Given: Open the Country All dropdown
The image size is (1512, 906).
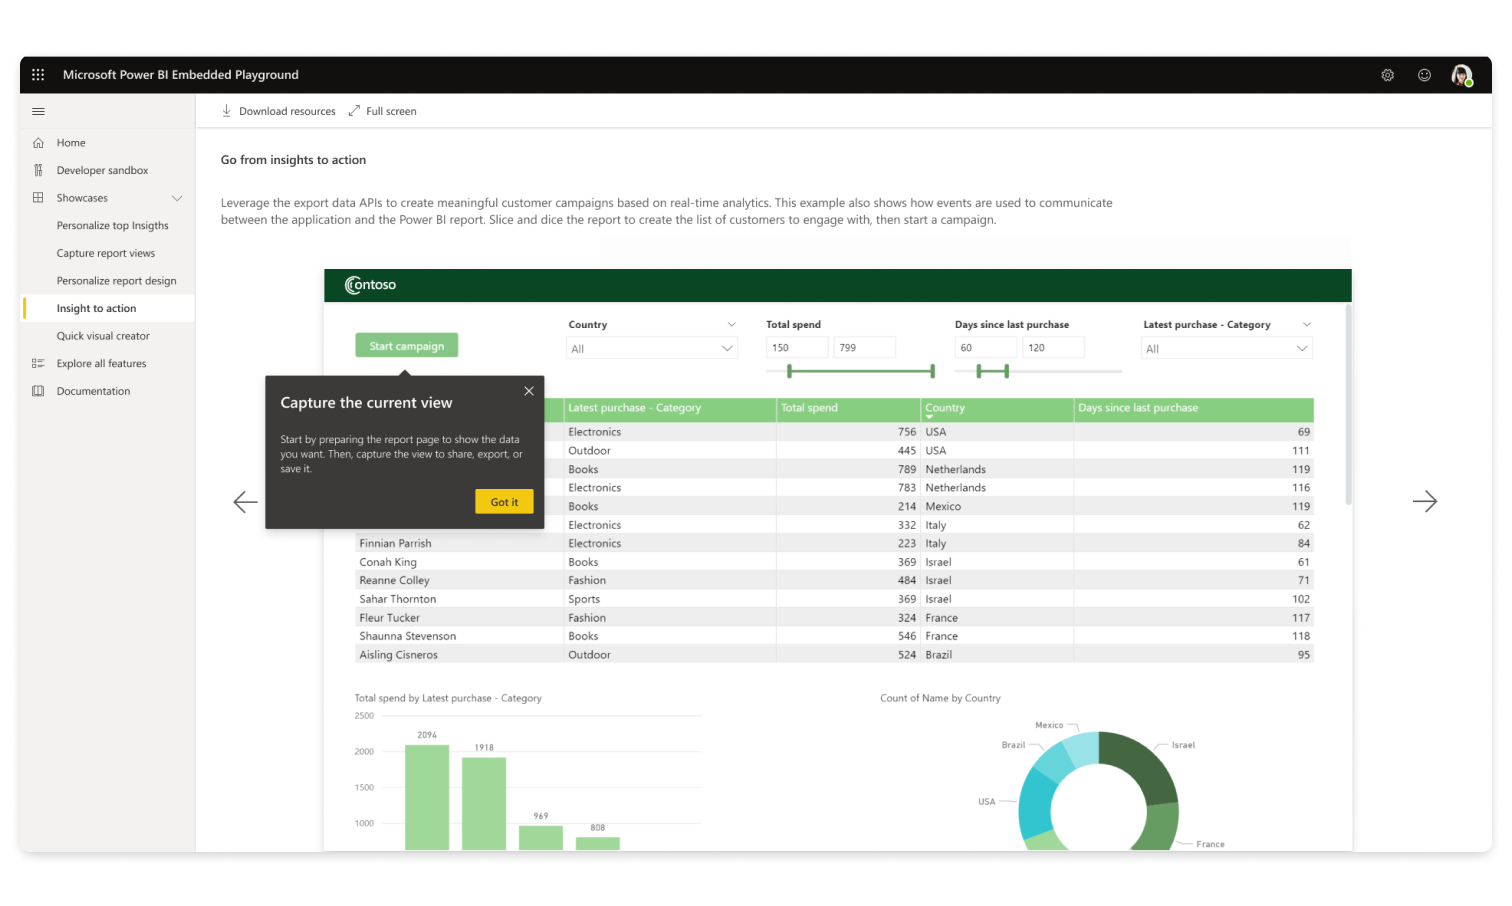Looking at the screenshot, I should [x=652, y=348].
